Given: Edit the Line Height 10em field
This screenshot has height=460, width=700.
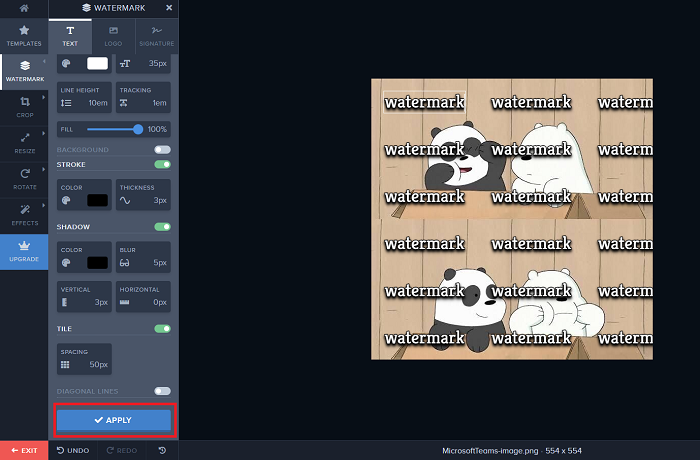Looking at the screenshot, I should (x=84, y=97).
